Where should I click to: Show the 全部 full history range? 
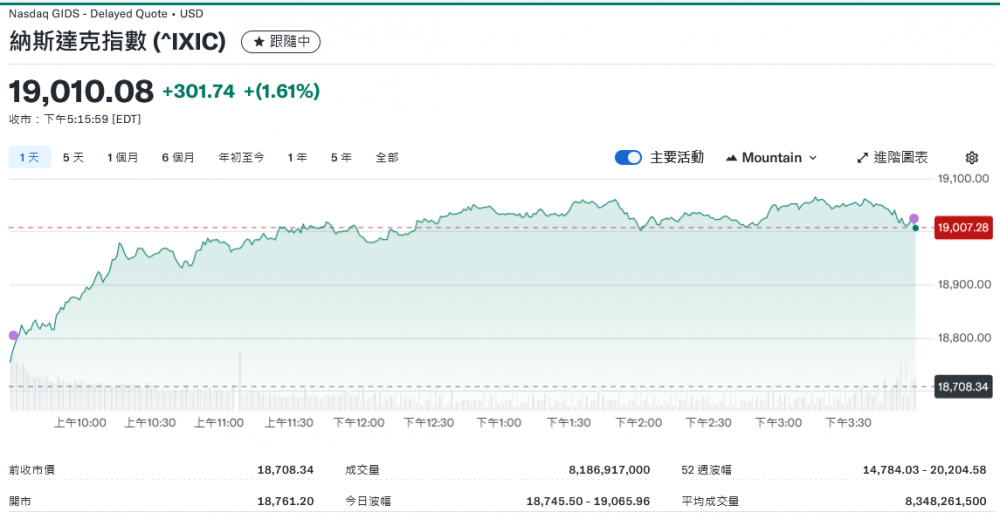pyautogui.click(x=387, y=158)
